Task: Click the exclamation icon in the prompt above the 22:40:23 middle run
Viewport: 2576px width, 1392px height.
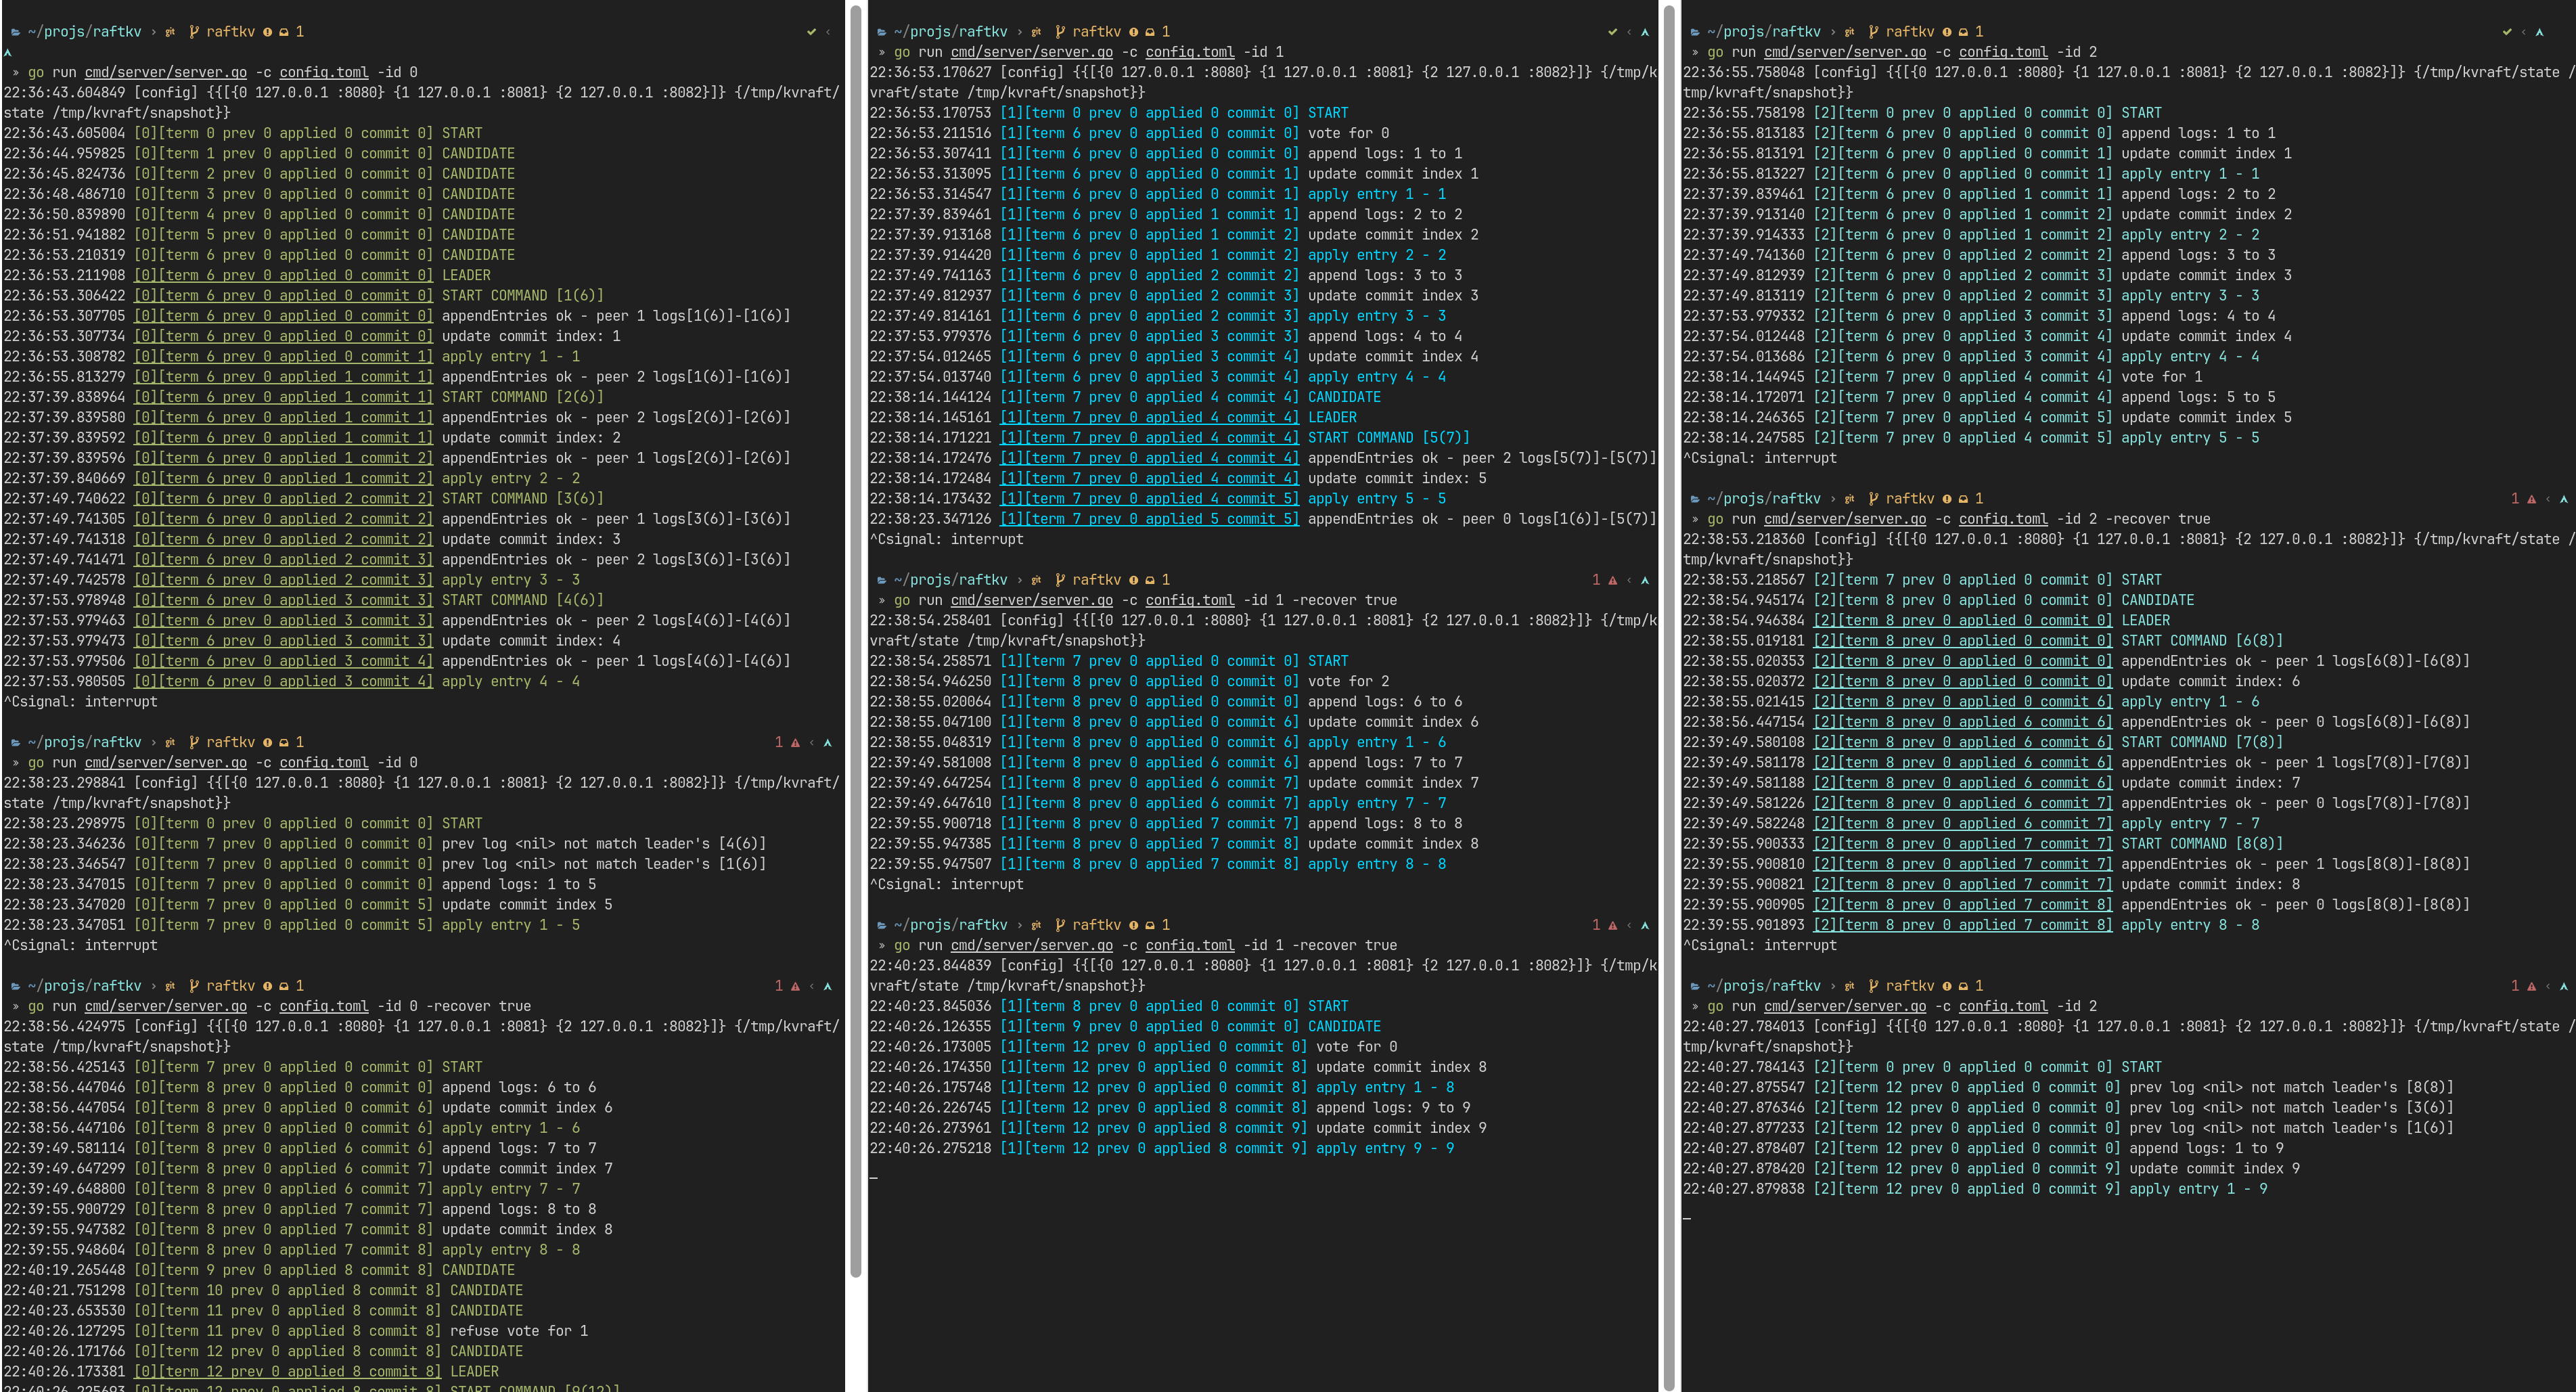Action: [x=1133, y=926]
